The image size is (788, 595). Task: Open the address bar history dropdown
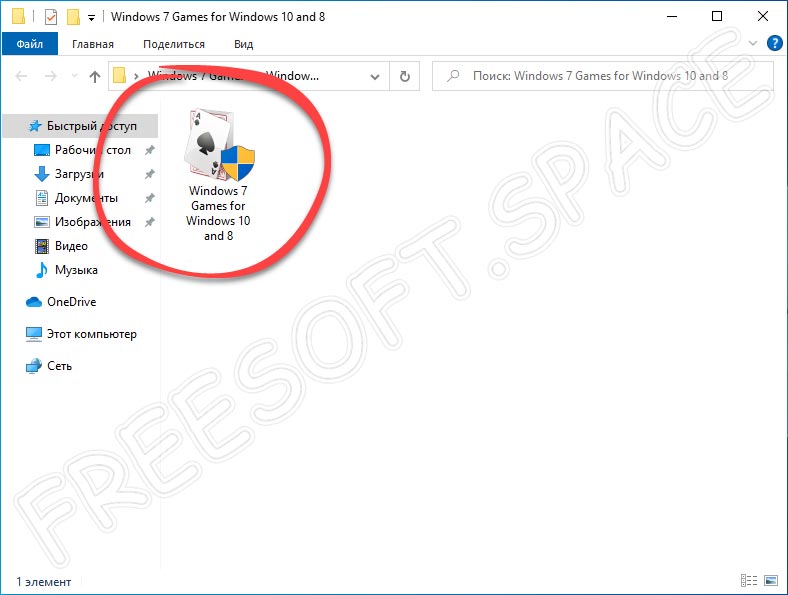point(375,76)
